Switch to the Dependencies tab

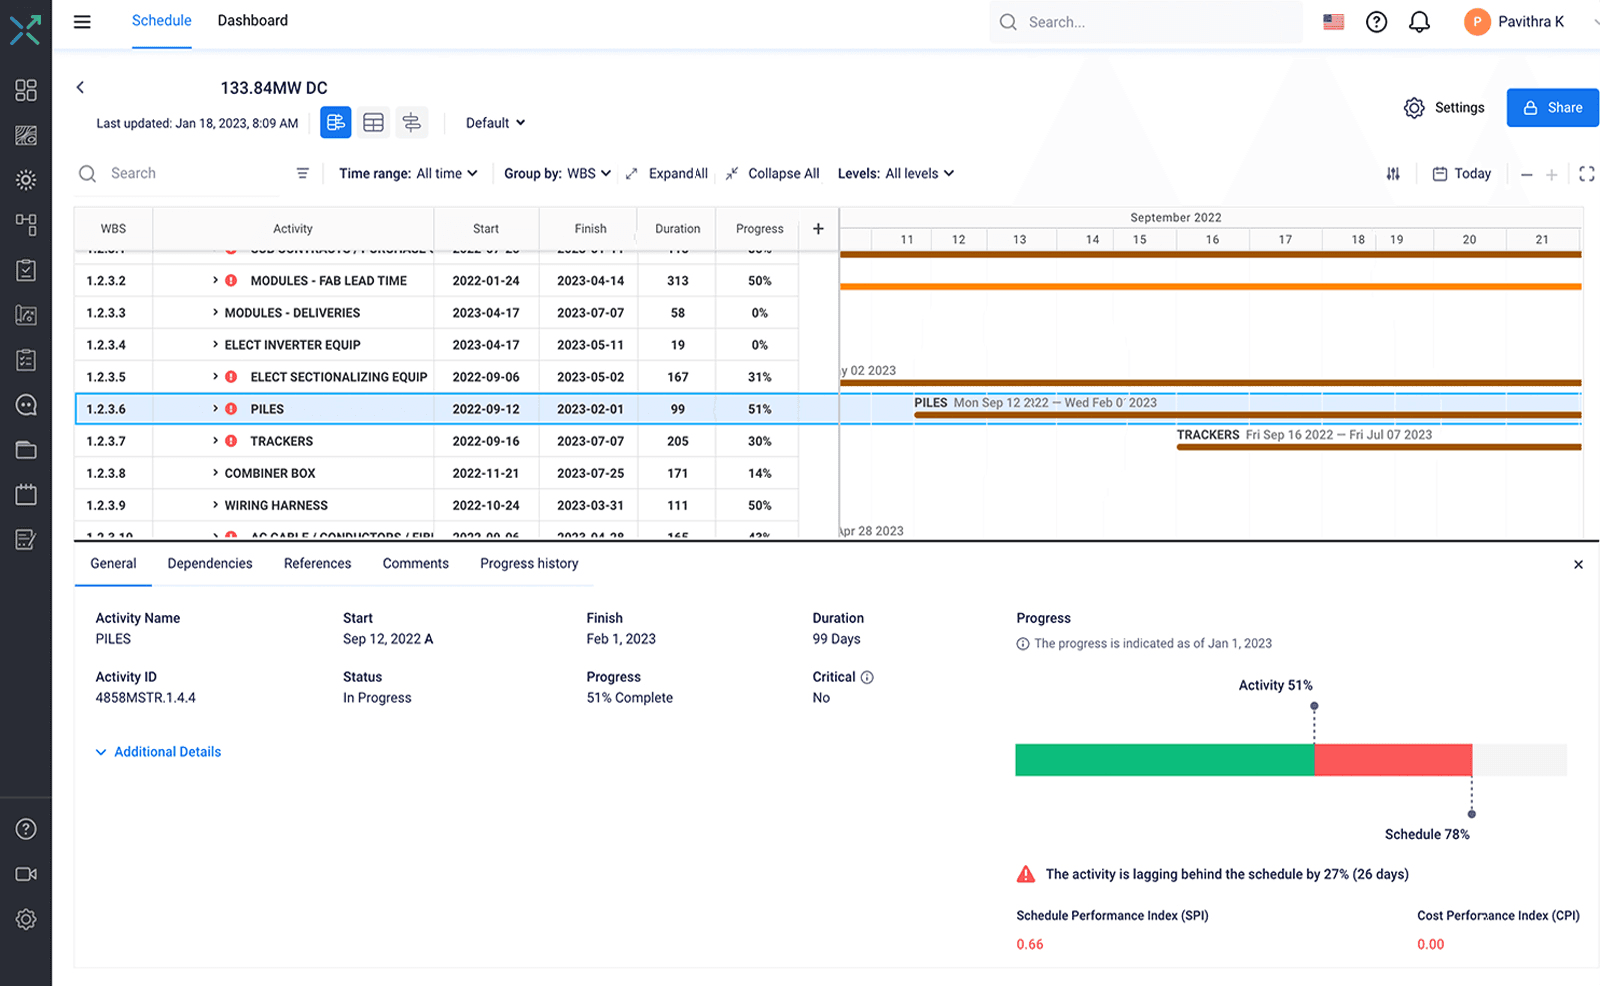(x=209, y=563)
